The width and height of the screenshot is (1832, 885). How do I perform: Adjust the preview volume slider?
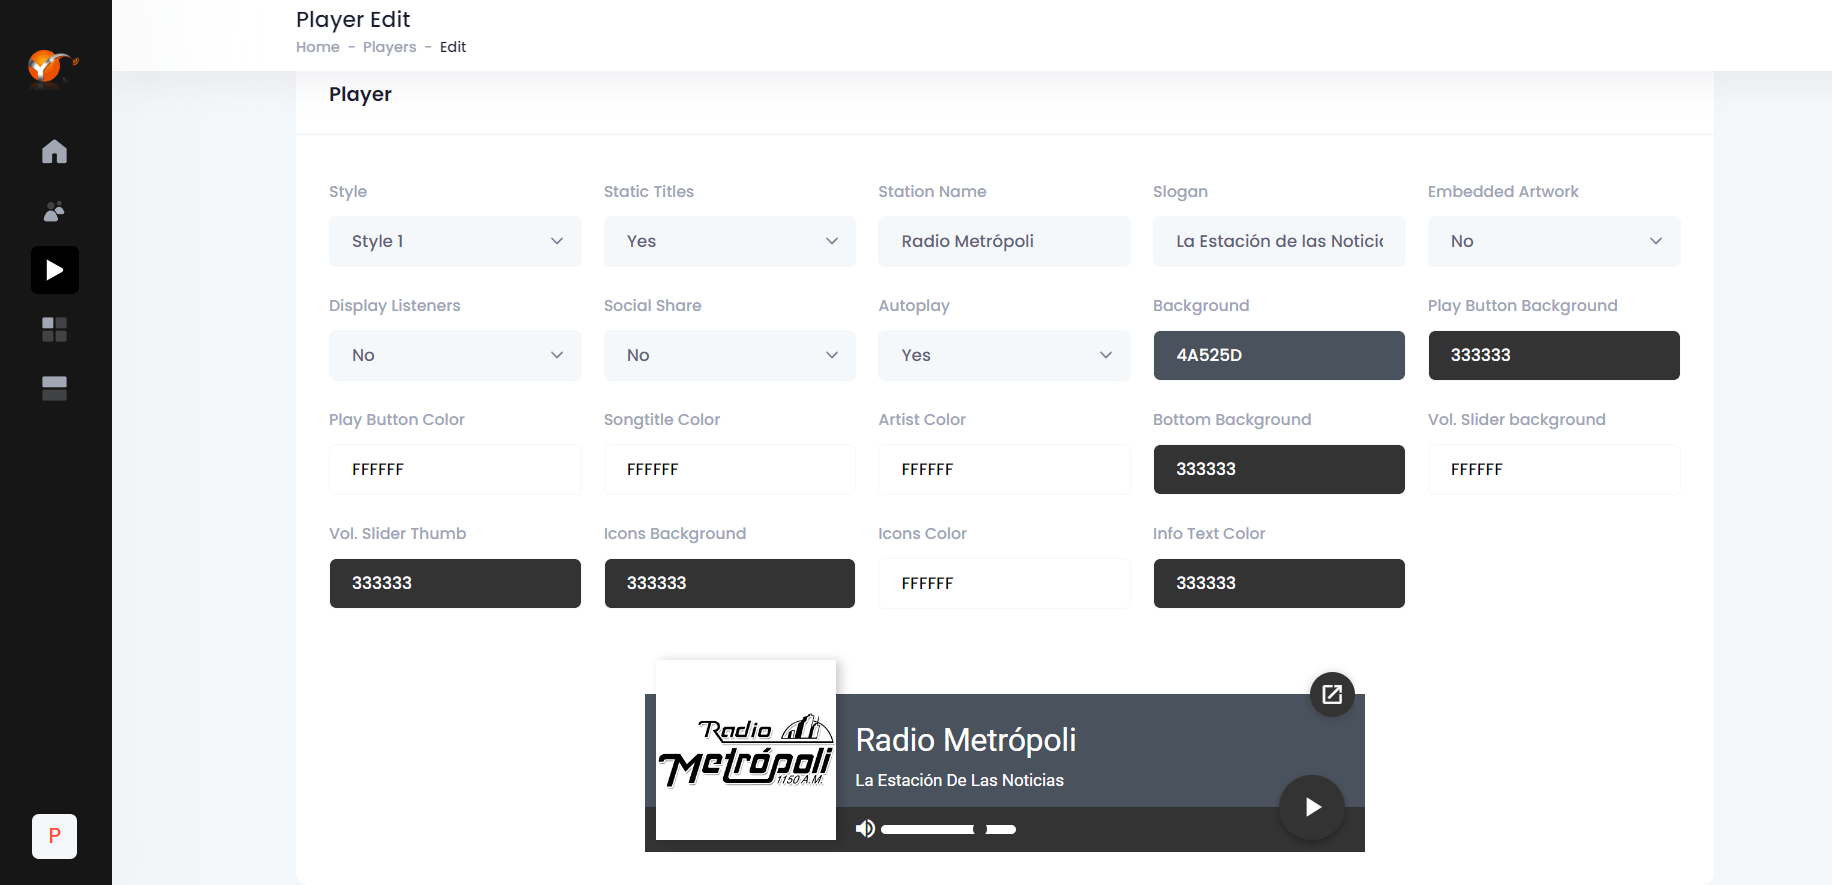[948, 829]
